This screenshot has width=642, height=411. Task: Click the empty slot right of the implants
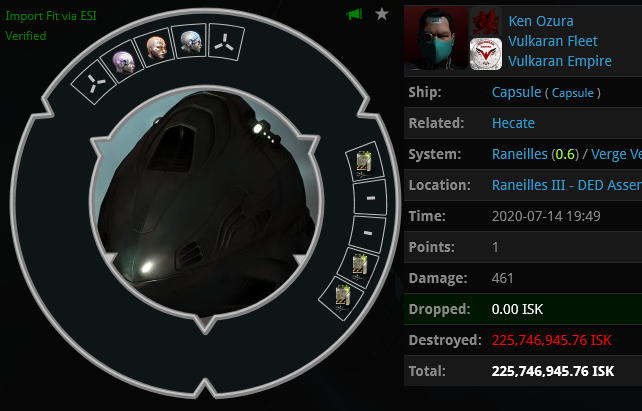(226, 42)
